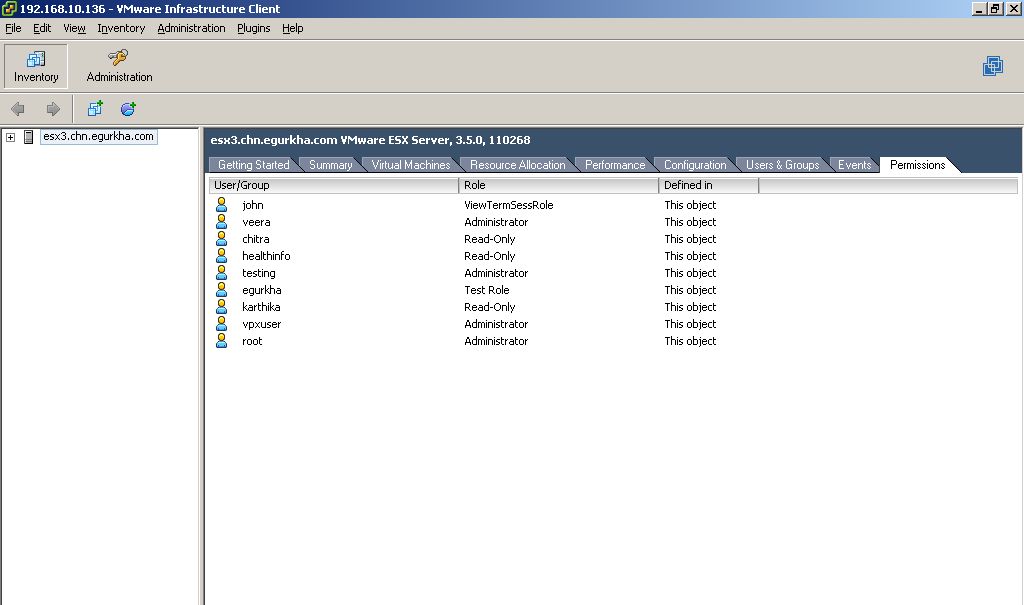Click the app icon in the title bar
The width and height of the screenshot is (1024, 605).
click(x=9, y=8)
